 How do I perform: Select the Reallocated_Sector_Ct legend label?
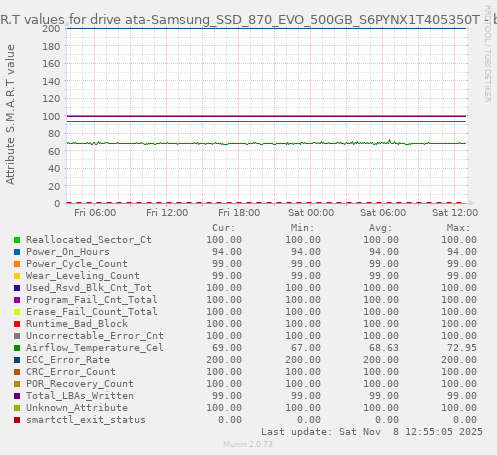click(89, 240)
